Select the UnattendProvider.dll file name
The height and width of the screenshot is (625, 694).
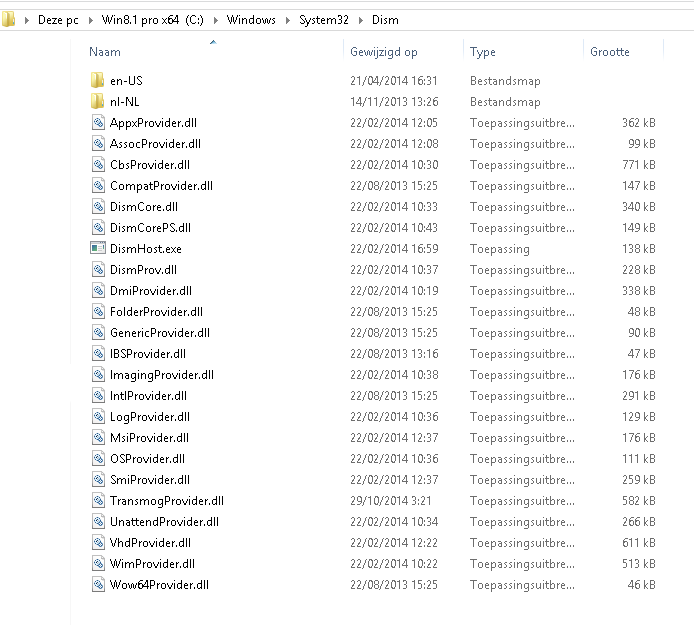pos(164,522)
